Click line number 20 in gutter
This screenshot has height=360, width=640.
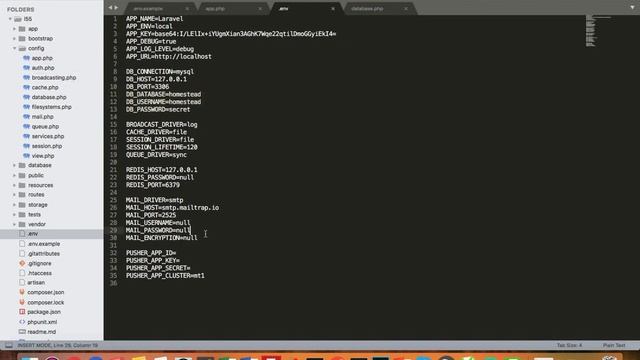[113, 162]
